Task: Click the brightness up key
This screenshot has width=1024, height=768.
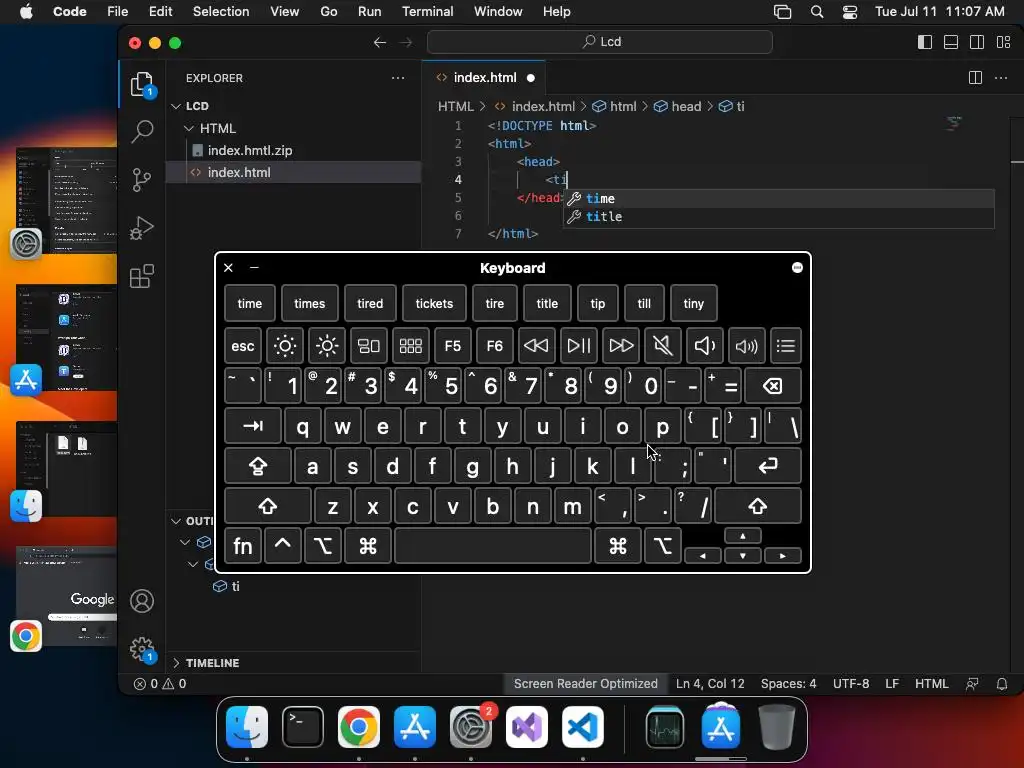Action: click(x=327, y=345)
